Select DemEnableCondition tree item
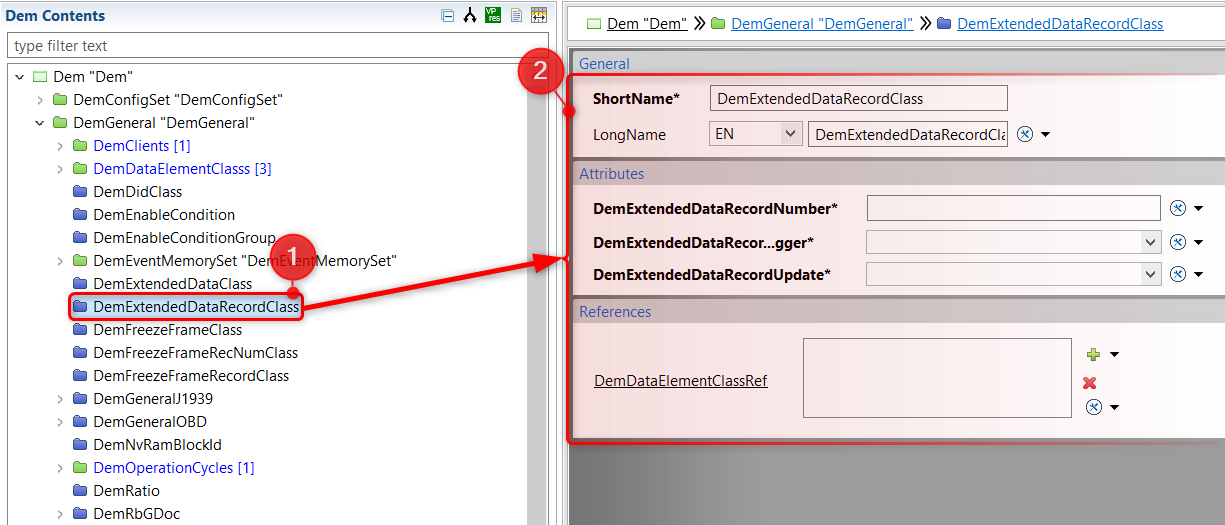 pyautogui.click(x=164, y=215)
